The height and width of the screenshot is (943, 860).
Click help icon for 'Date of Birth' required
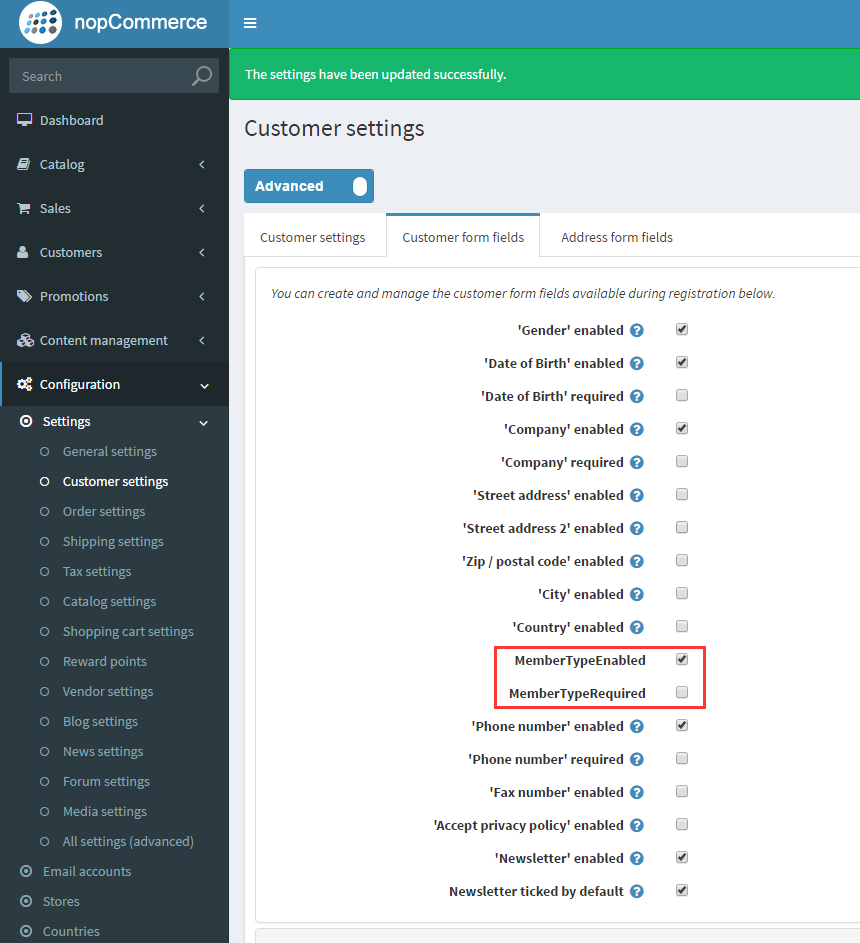tap(637, 396)
